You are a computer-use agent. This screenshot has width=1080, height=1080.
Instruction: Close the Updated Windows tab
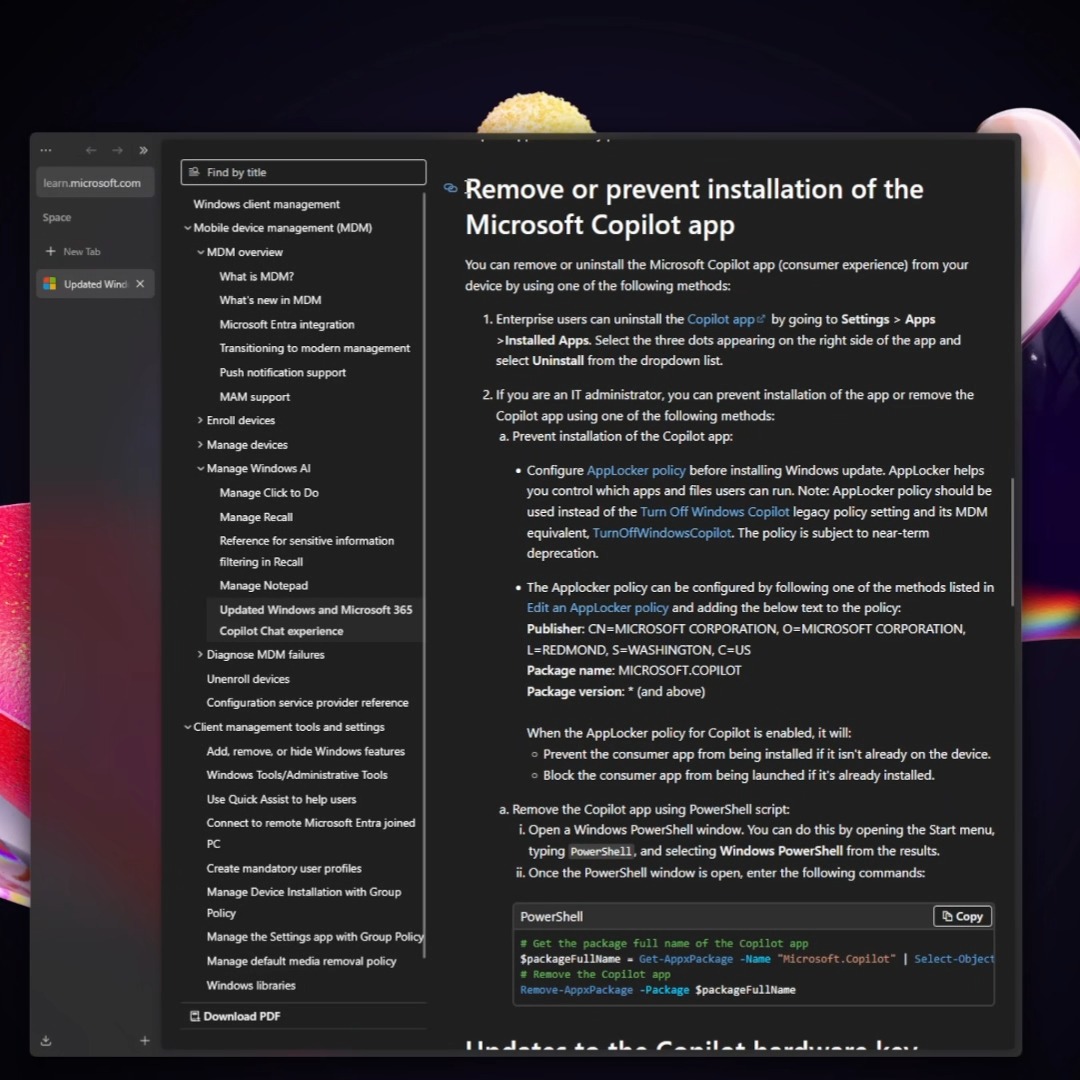pyautogui.click(x=140, y=284)
